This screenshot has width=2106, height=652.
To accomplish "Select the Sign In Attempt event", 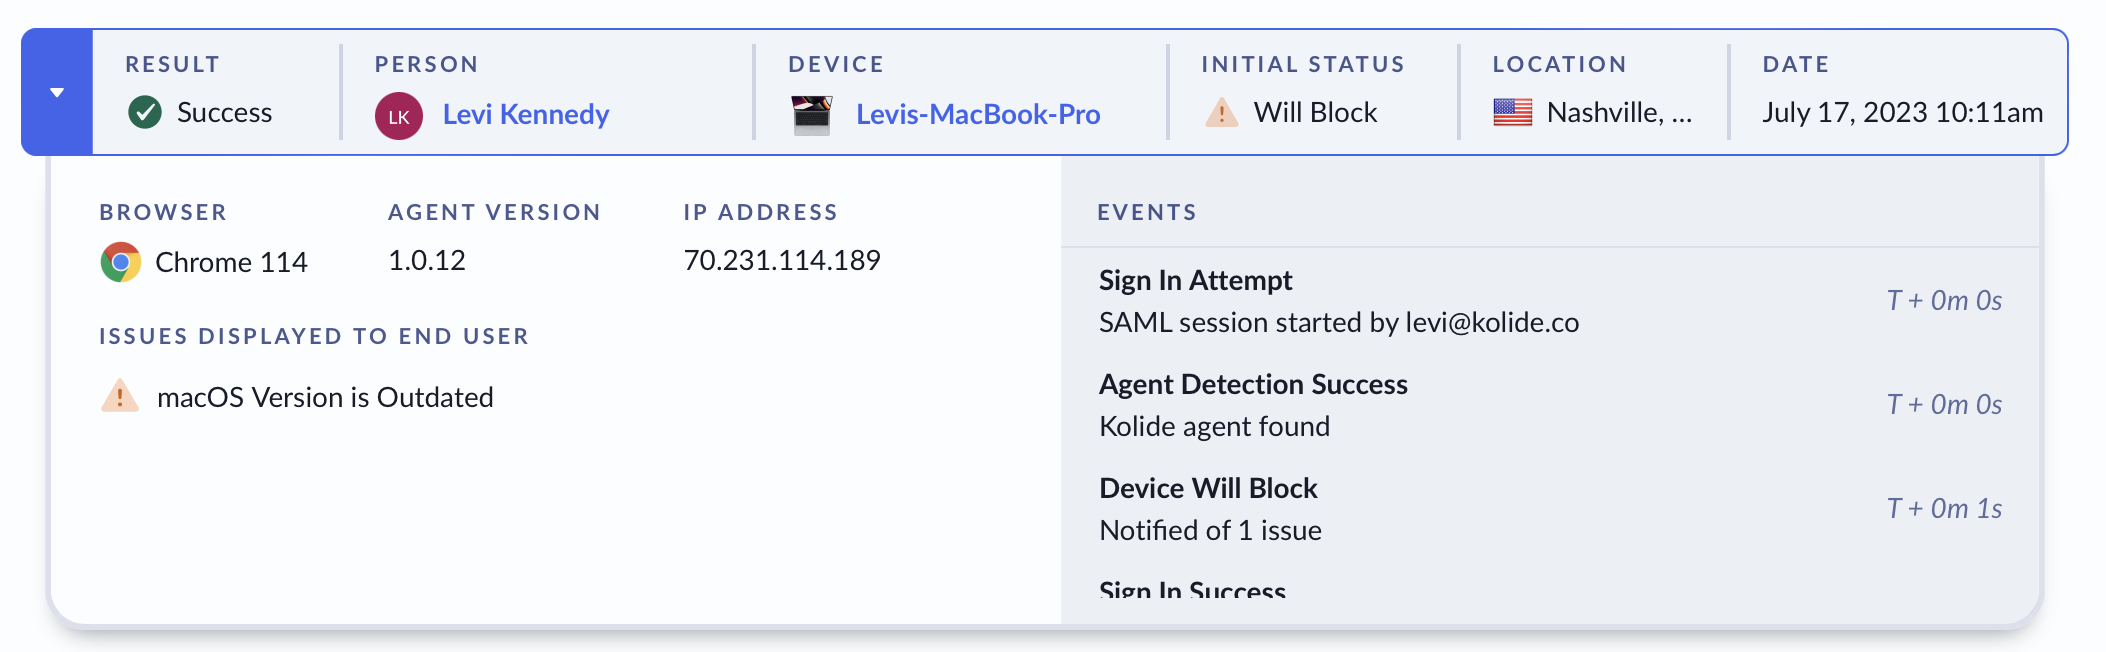I will (x=1195, y=280).
